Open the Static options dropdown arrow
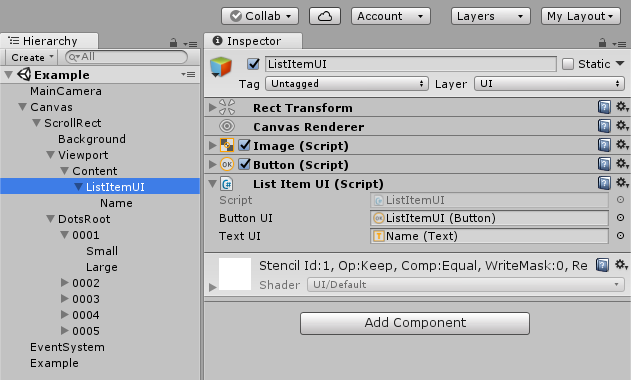The height and width of the screenshot is (380, 631). [x=620, y=64]
